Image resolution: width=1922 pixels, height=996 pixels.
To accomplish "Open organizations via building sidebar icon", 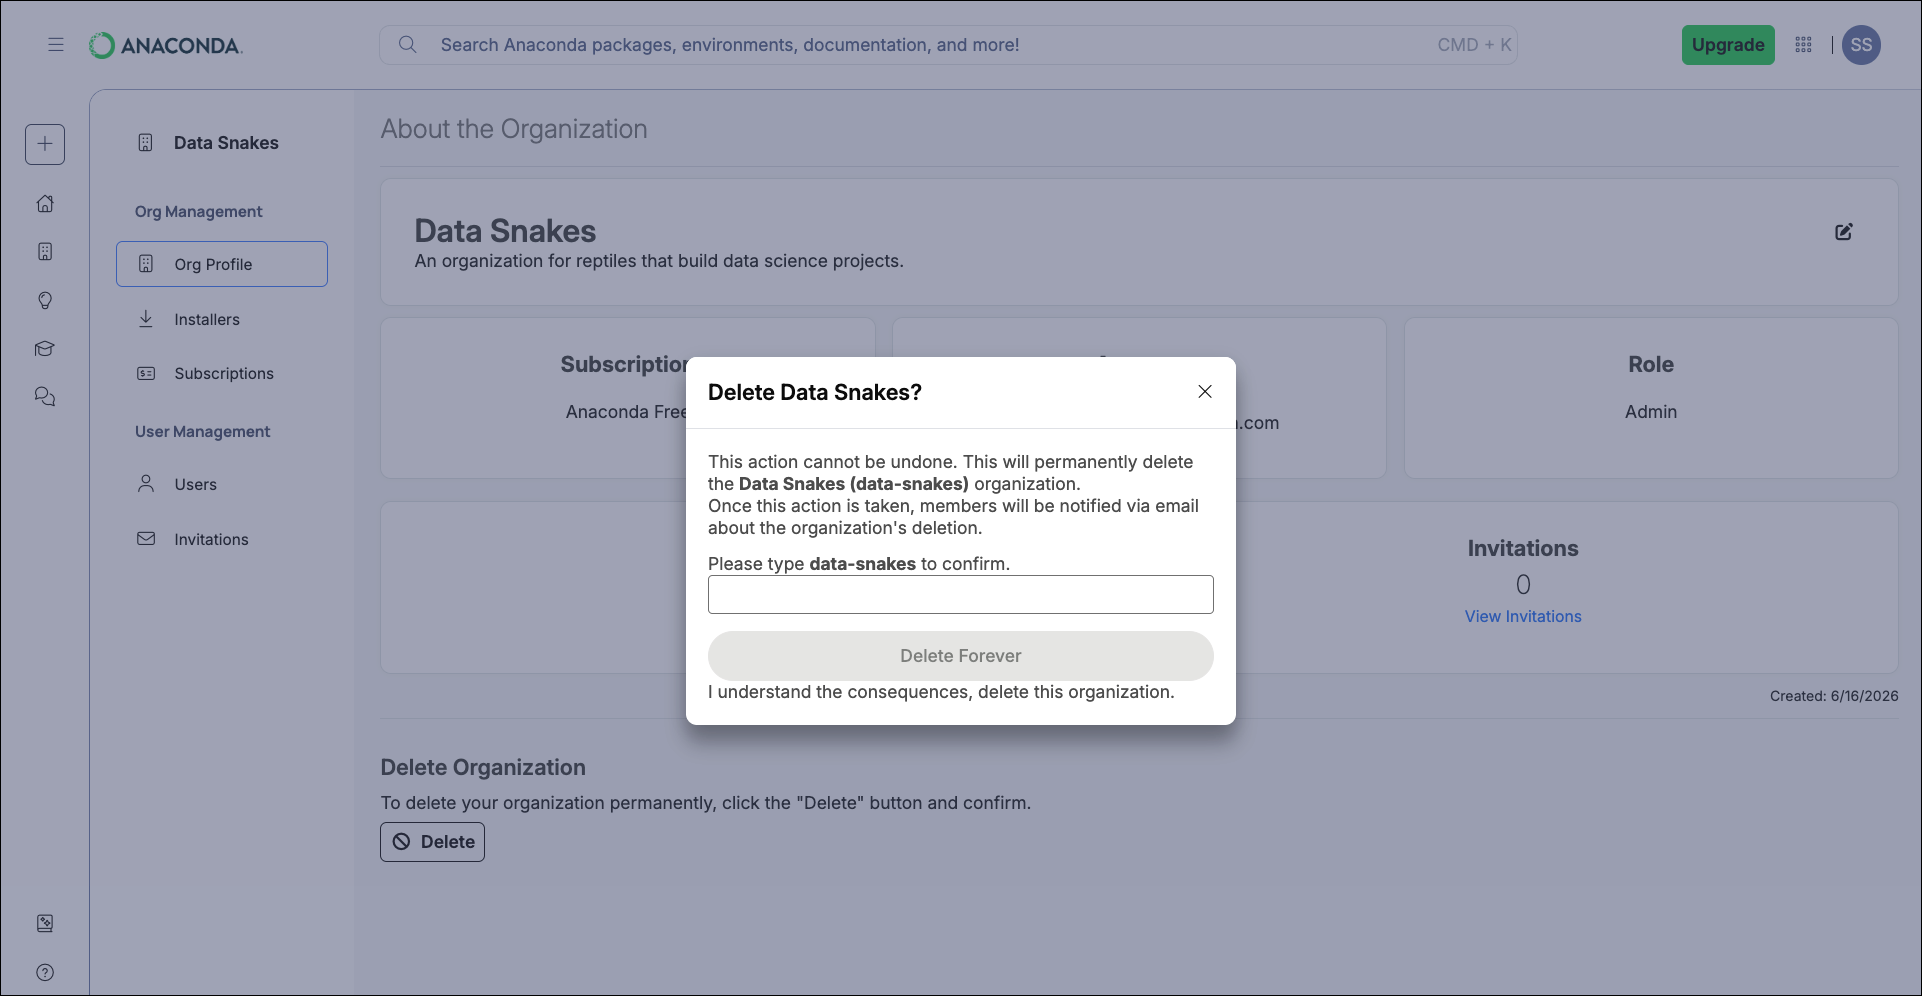I will [x=45, y=252].
